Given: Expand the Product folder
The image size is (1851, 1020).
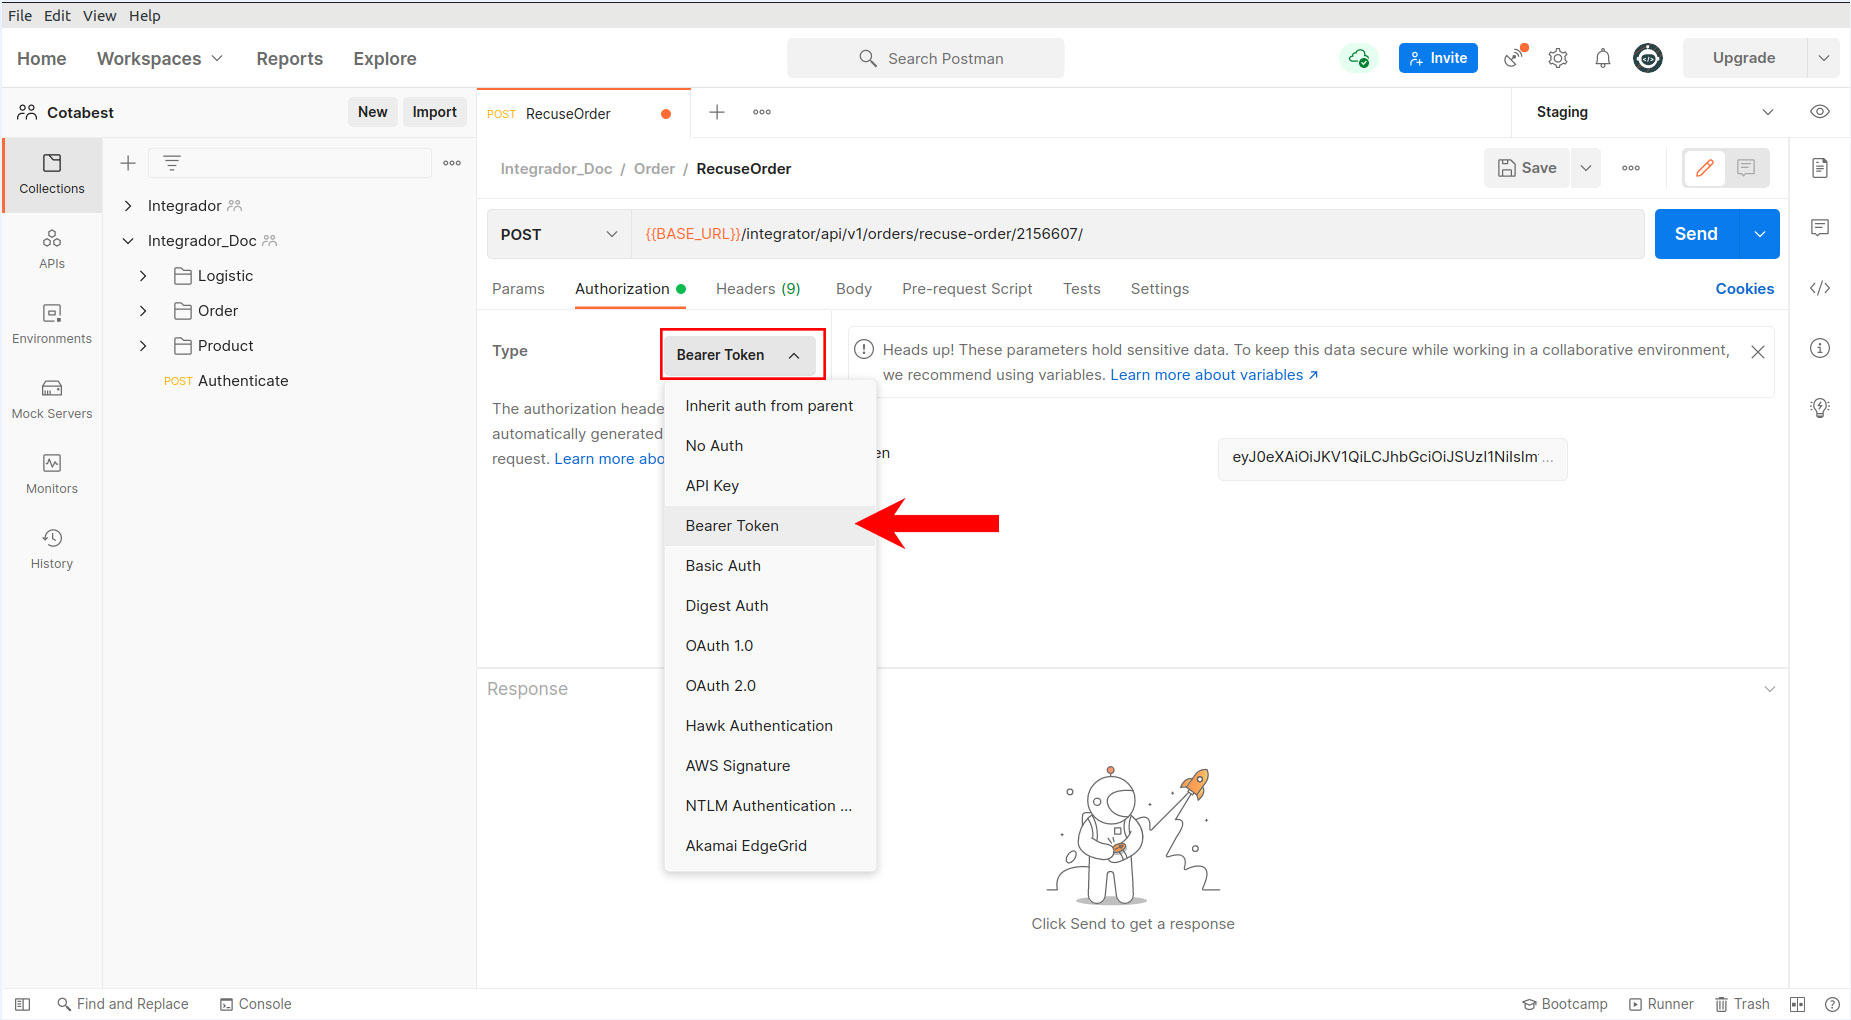Looking at the screenshot, I should click(x=143, y=346).
